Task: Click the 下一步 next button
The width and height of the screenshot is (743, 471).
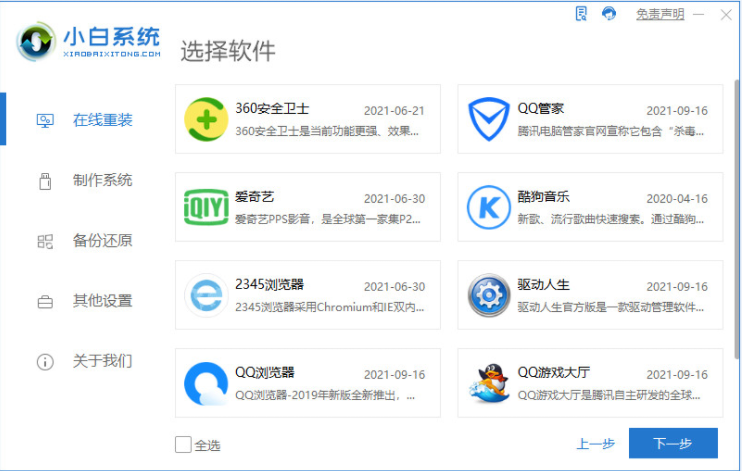Action: [672, 443]
